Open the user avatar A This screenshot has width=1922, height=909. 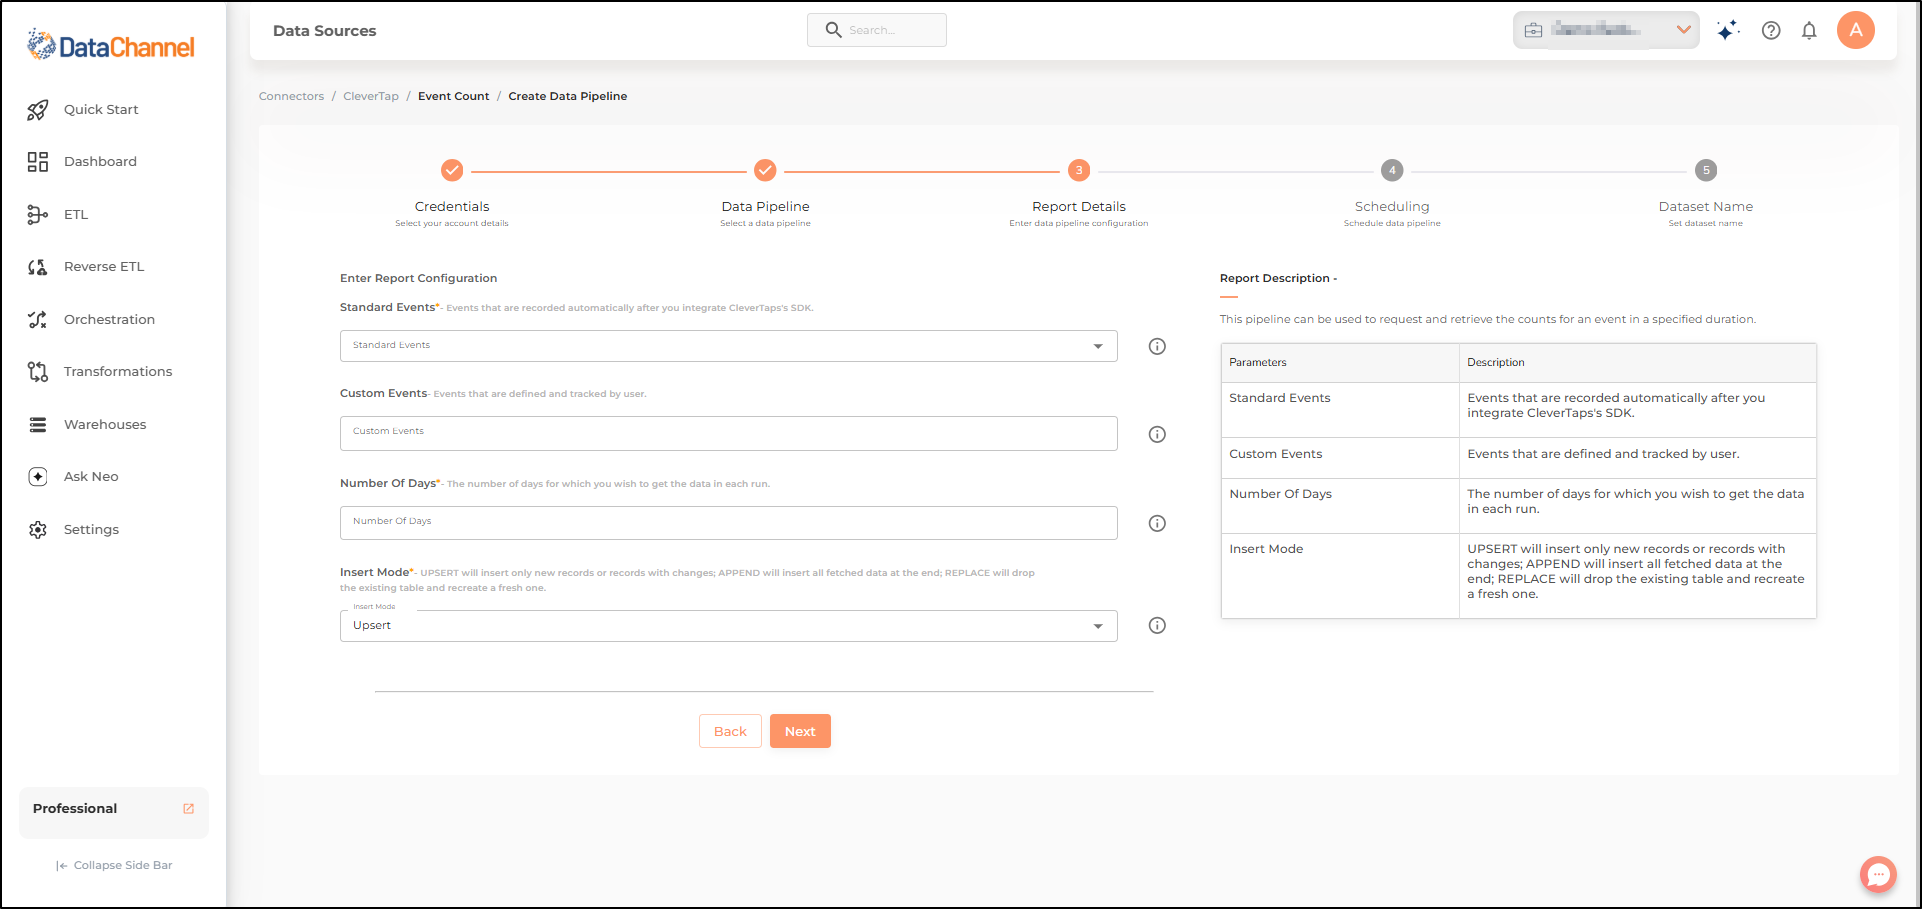coord(1856,30)
